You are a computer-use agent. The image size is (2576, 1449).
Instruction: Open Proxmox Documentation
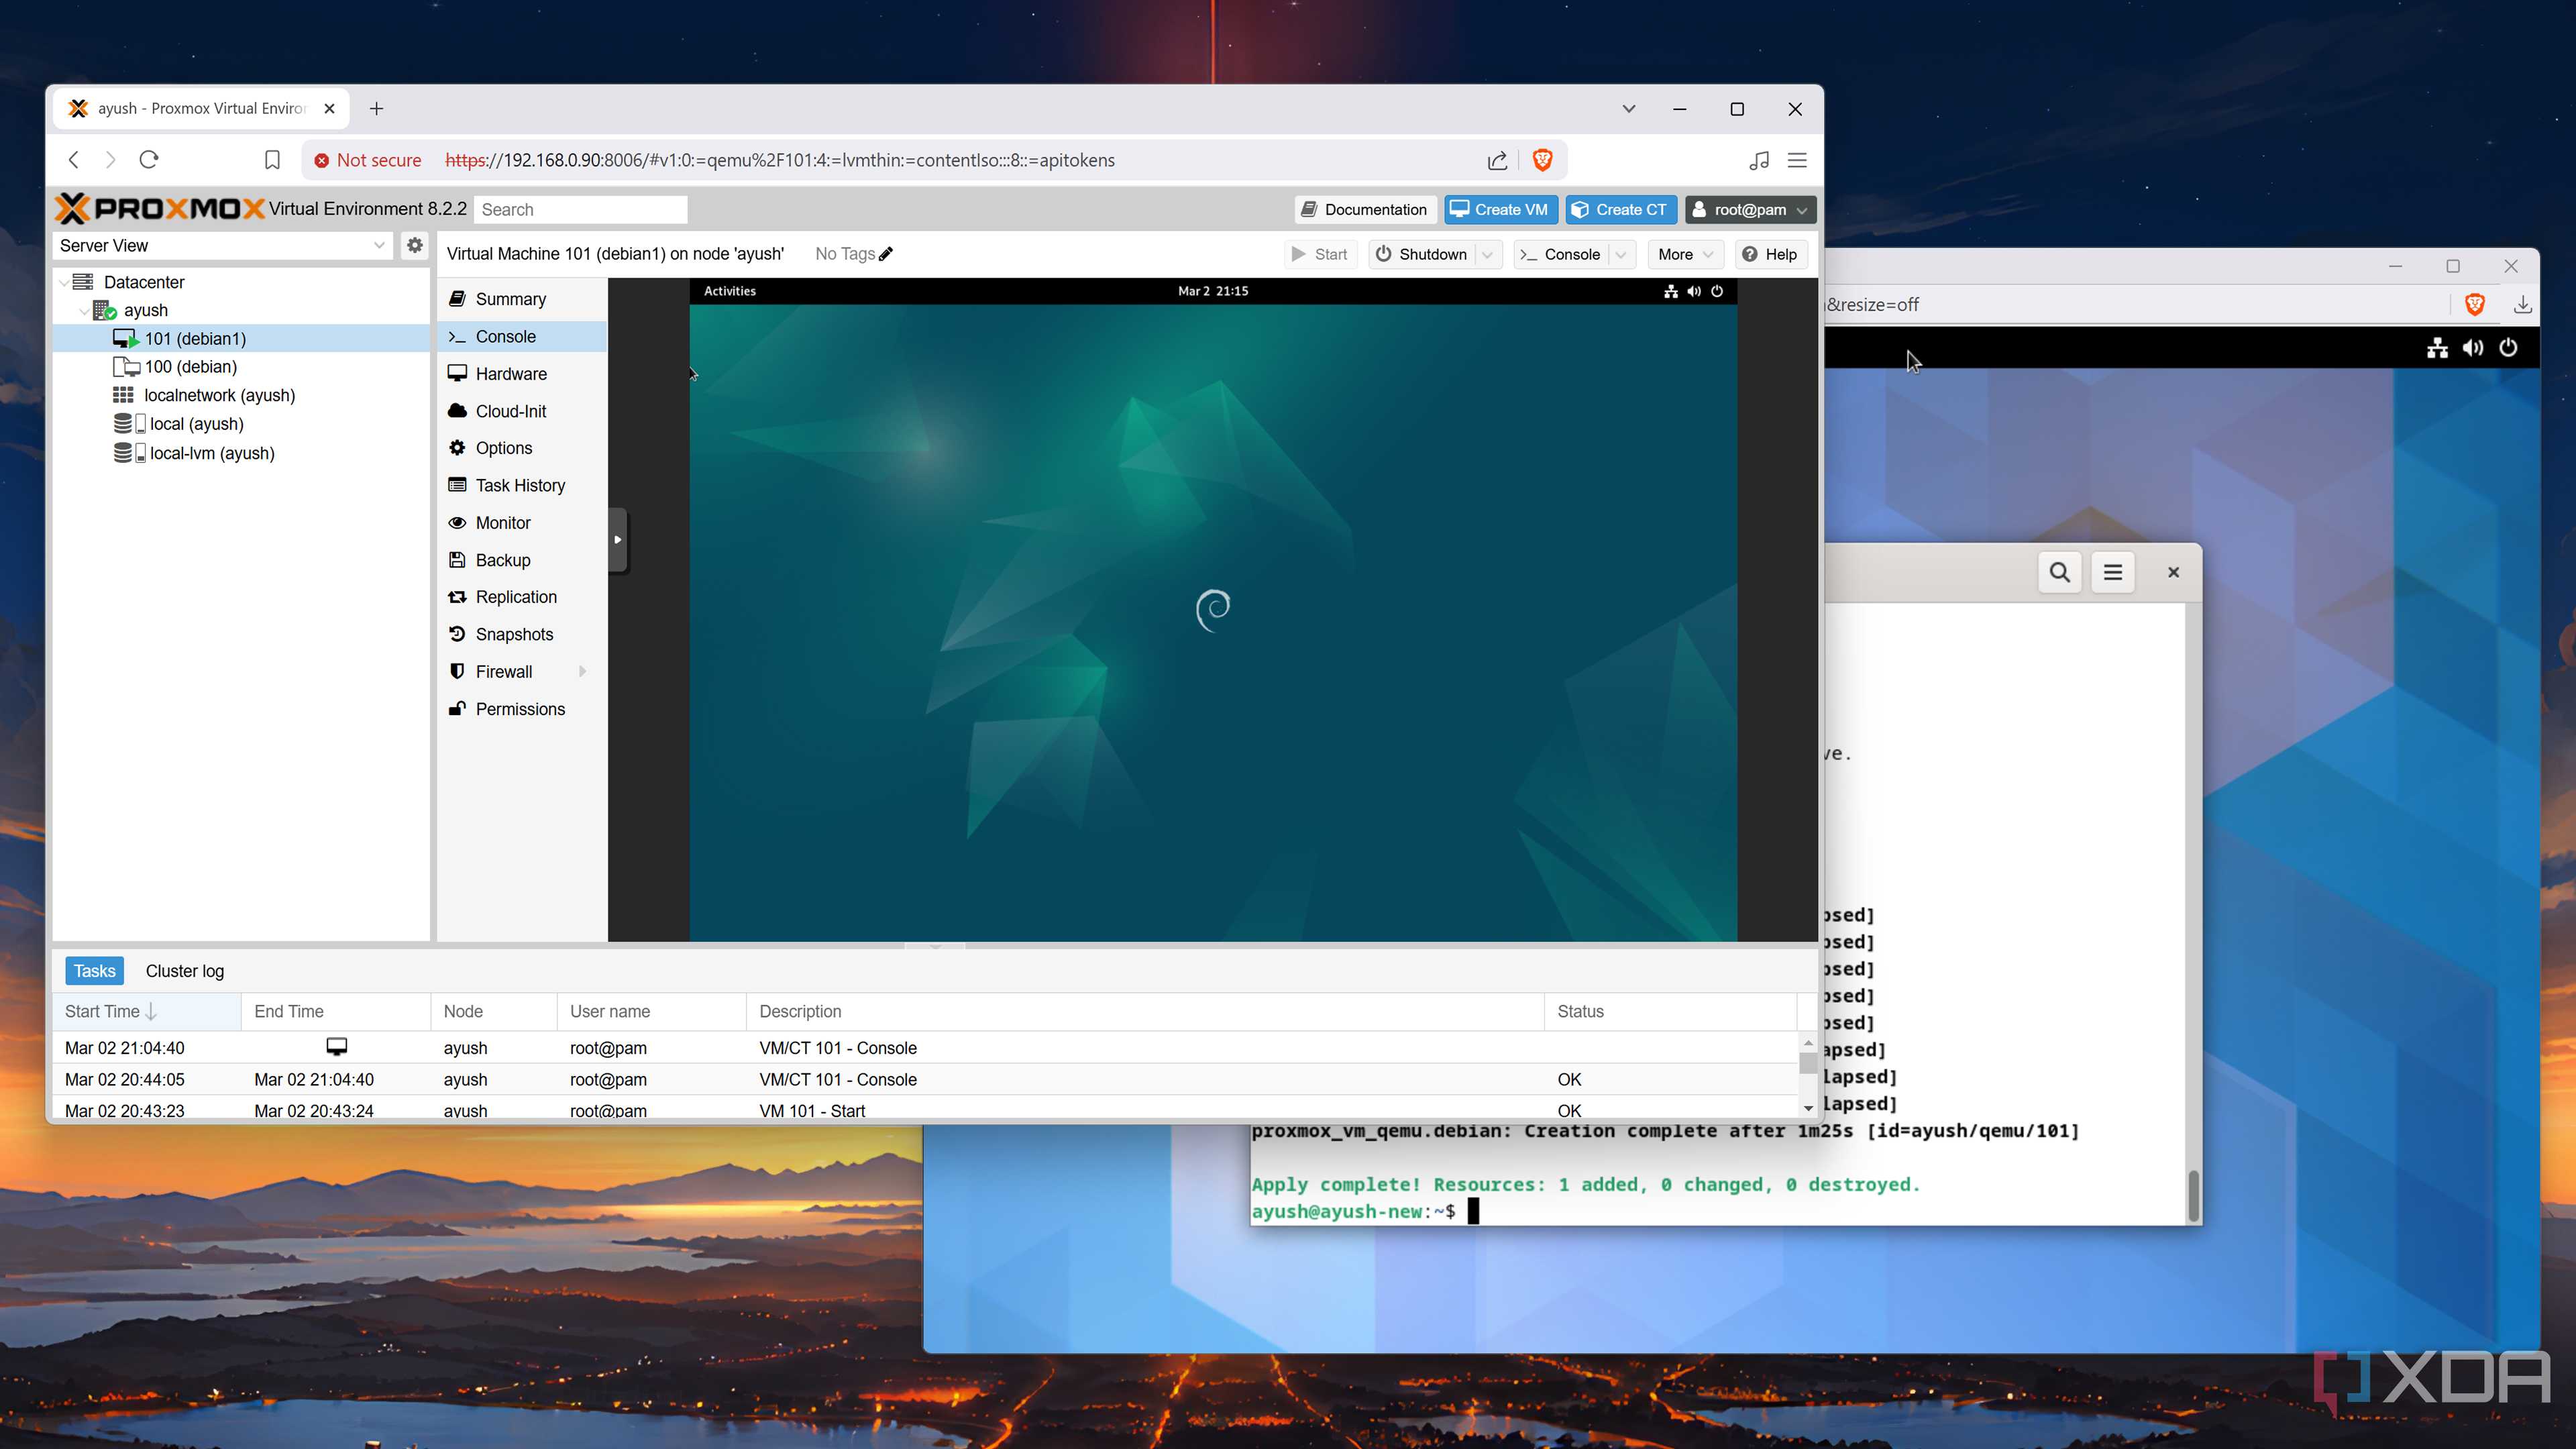[x=1365, y=209]
